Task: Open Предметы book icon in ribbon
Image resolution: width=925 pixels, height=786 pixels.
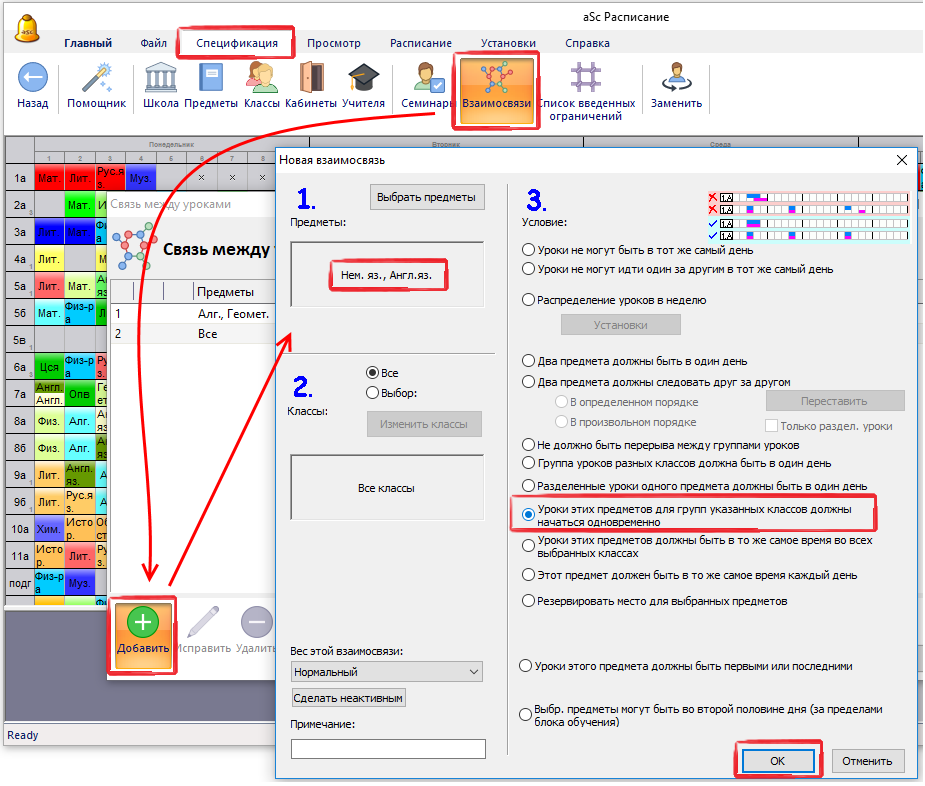Action: click(x=211, y=78)
